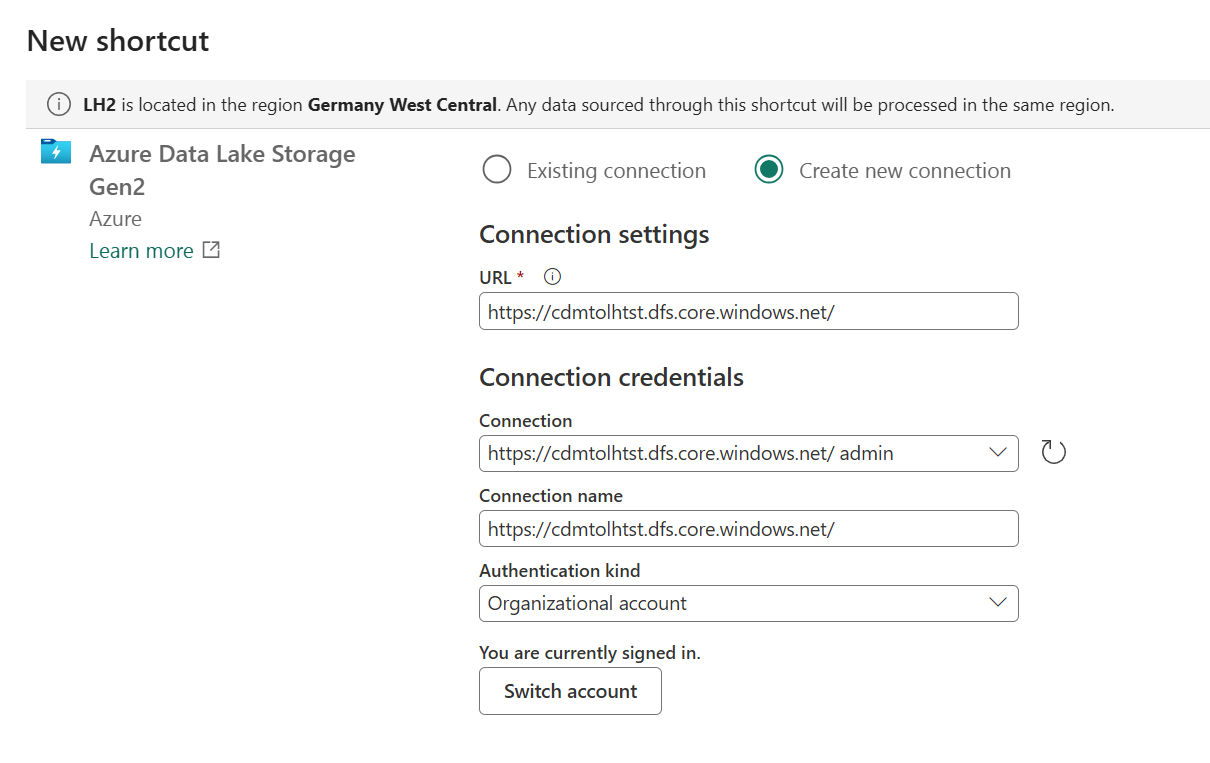Click the Connection name text field
Viewport: 1210px width, 763px height.
(748, 528)
